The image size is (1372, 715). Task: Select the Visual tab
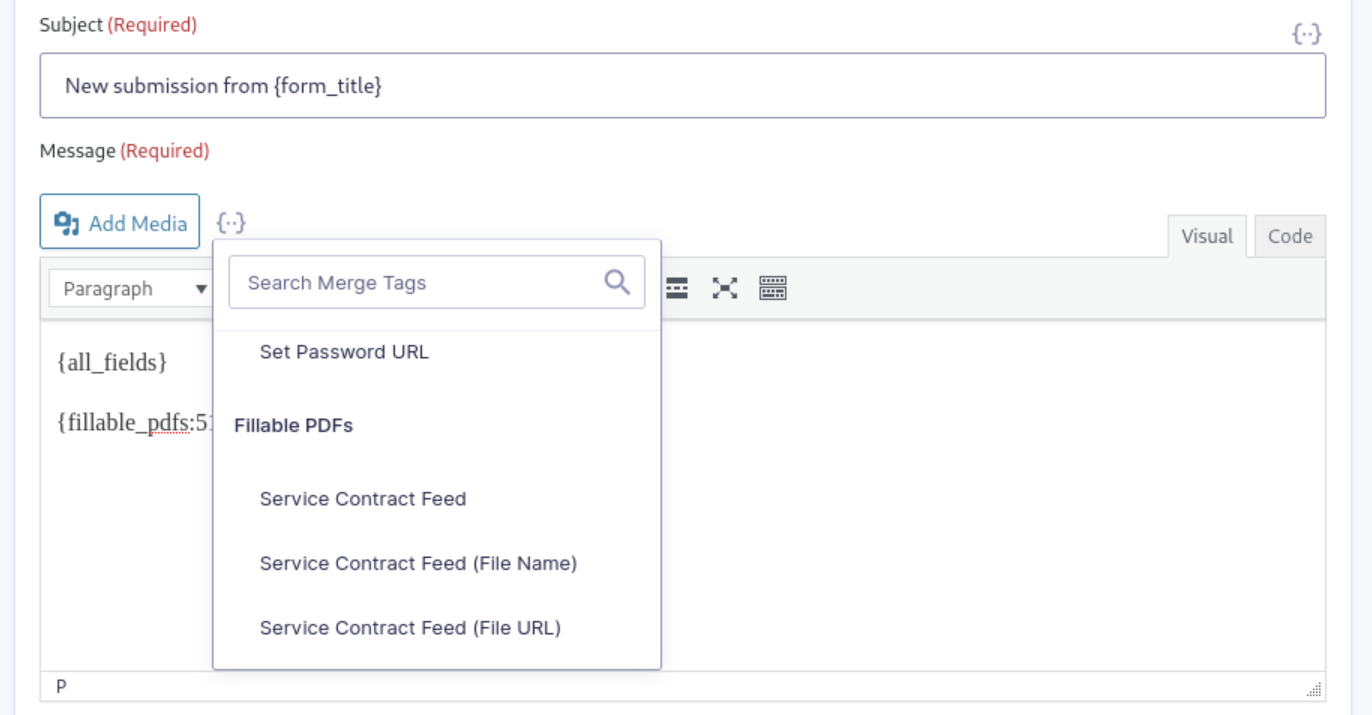[1206, 236]
